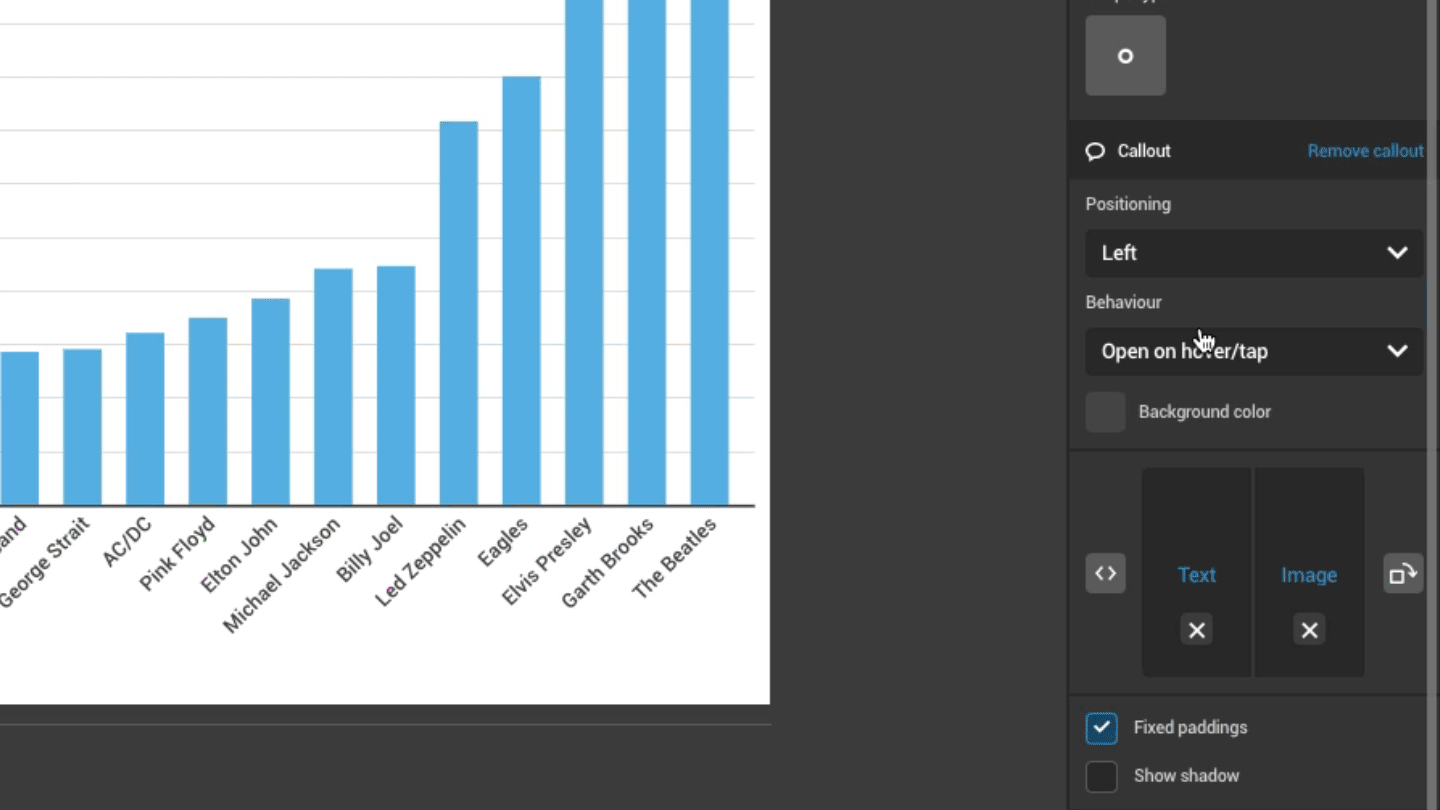Enable the Show shadow checkbox
Screen dimensions: 1440x810
point(1101,776)
